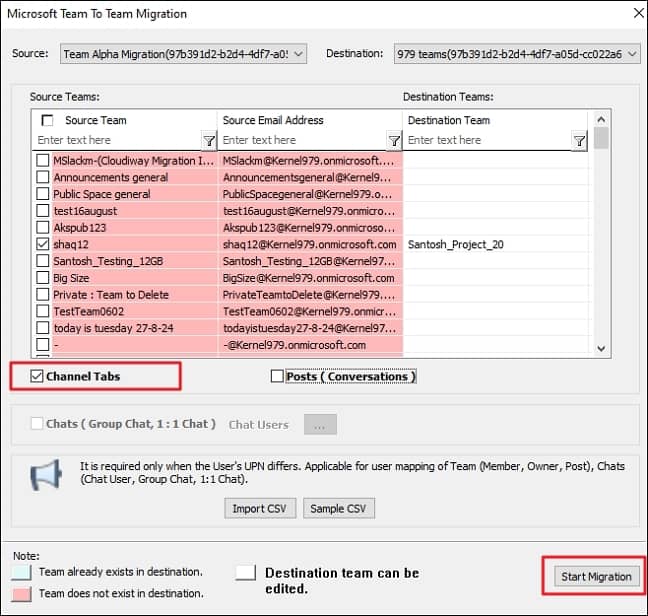Click the Source Team filter text field

point(117,140)
